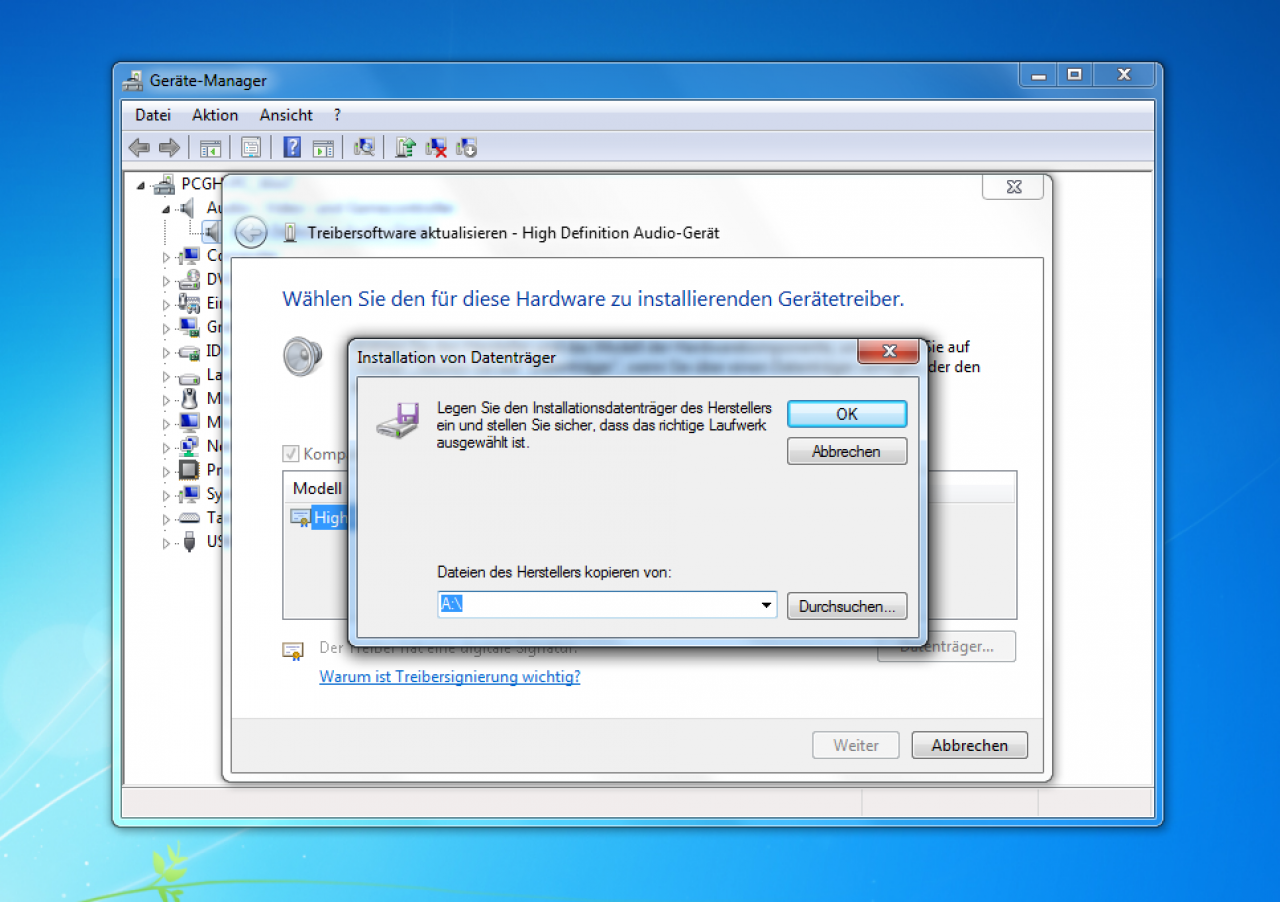Click the Weiter button in wizard
1280x902 pixels.
point(856,745)
